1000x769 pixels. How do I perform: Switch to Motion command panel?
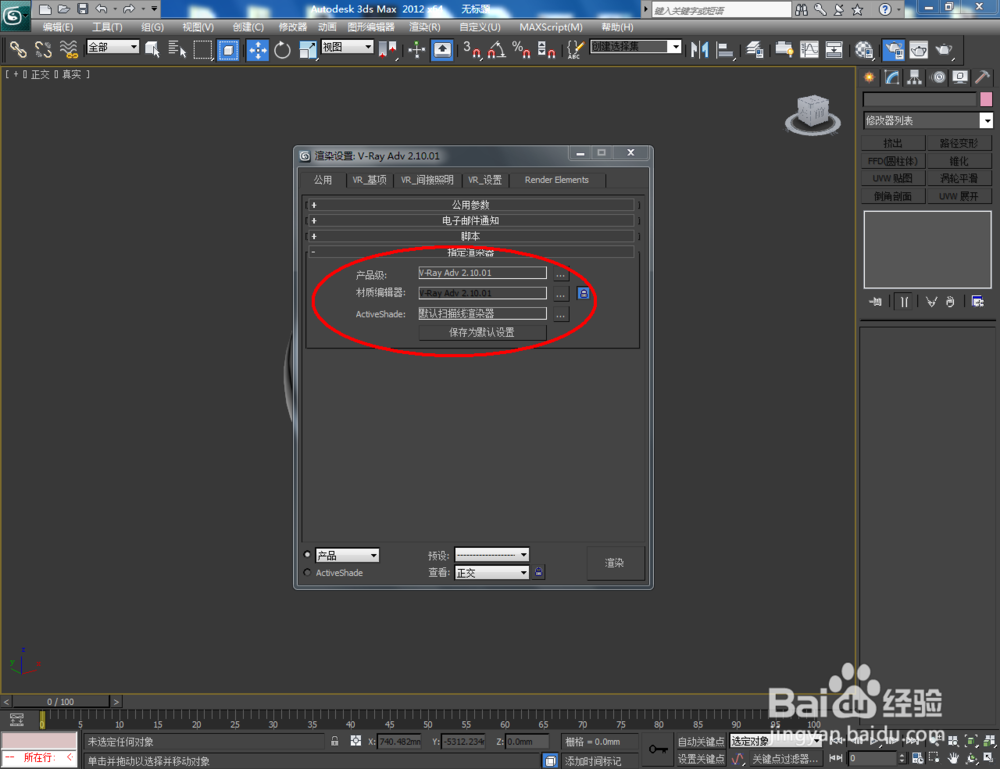point(938,78)
